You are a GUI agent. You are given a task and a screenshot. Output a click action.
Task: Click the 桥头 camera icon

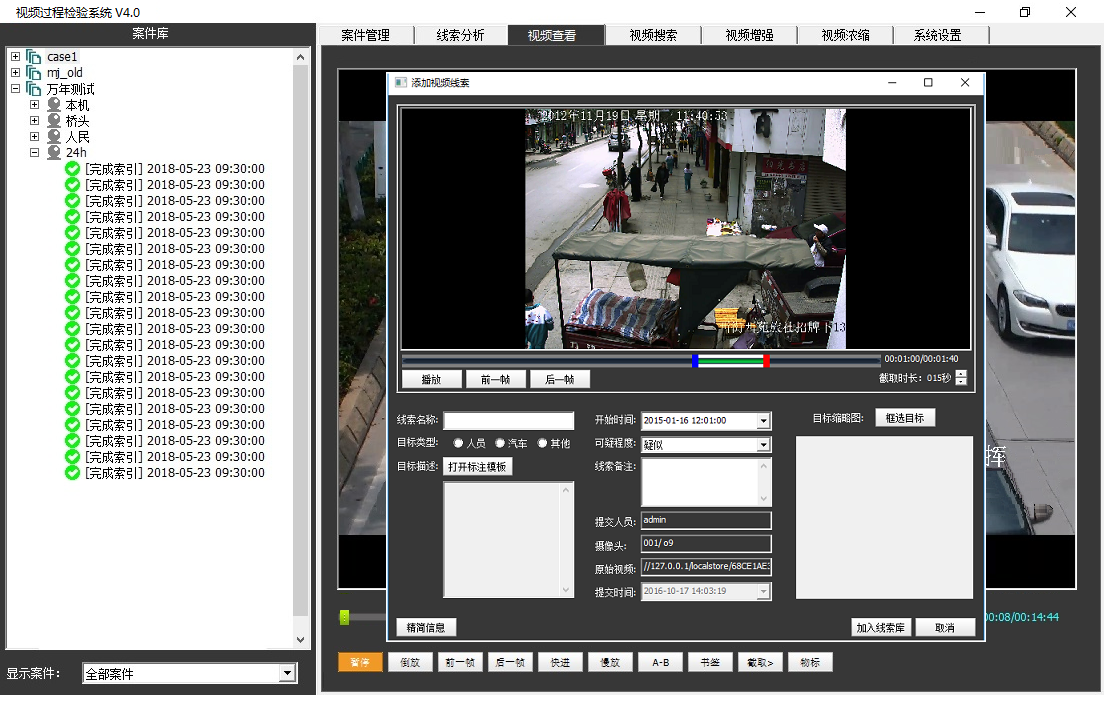(x=54, y=121)
